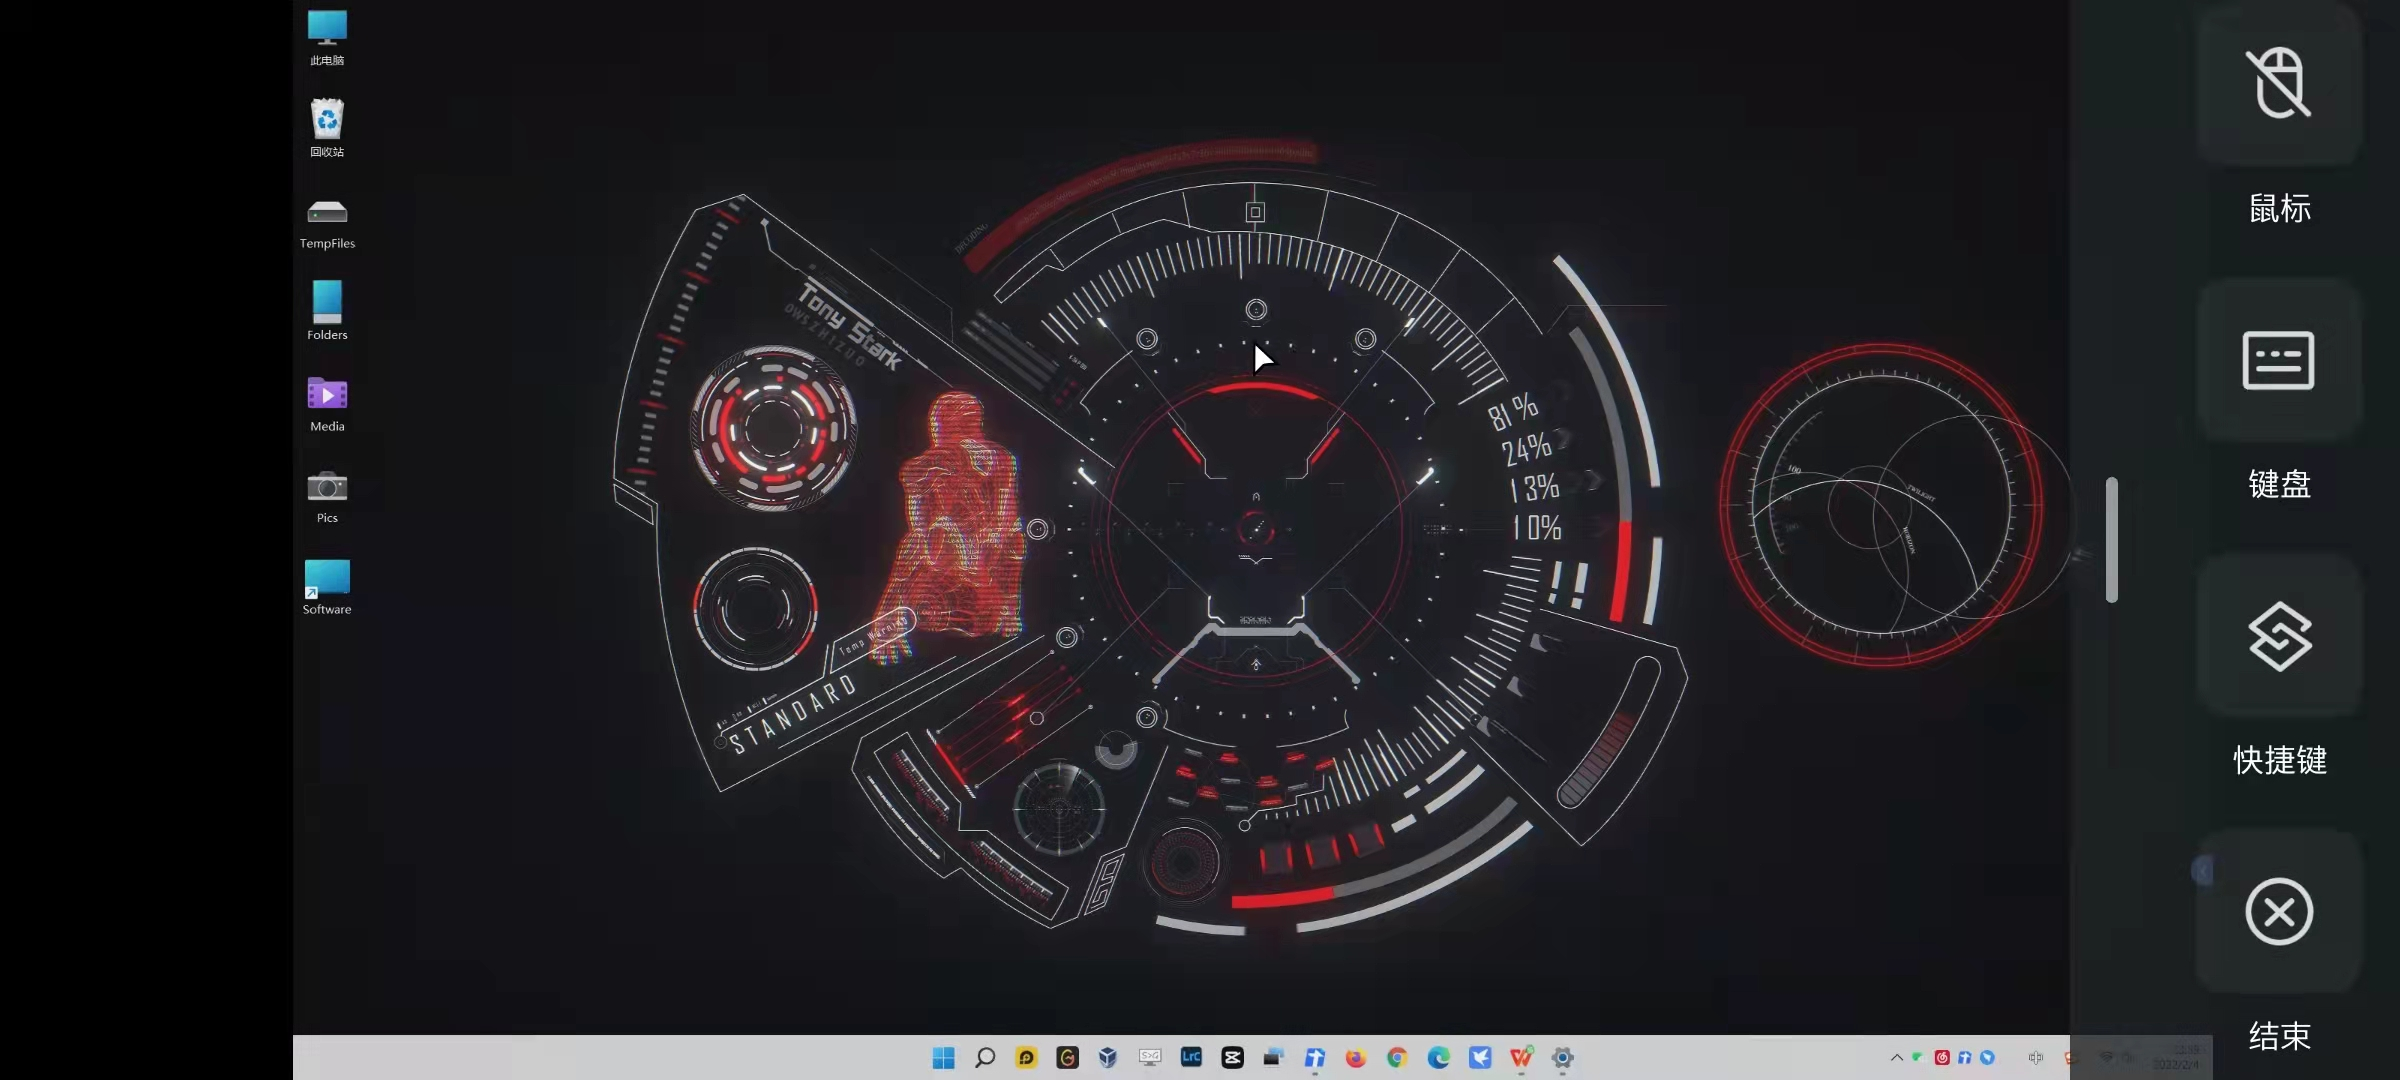Select the Software shortcut icon
The image size is (2400, 1080).
click(327, 587)
